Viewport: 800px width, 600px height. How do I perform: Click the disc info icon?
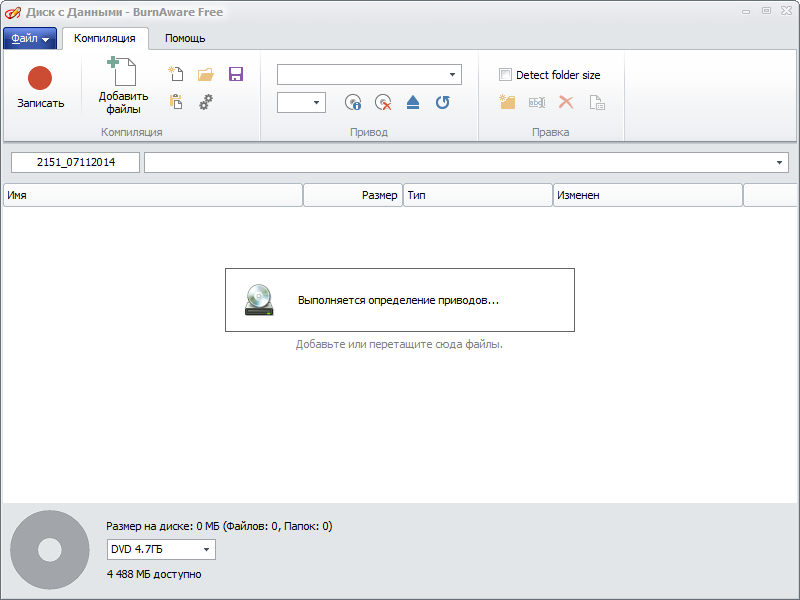(x=352, y=102)
